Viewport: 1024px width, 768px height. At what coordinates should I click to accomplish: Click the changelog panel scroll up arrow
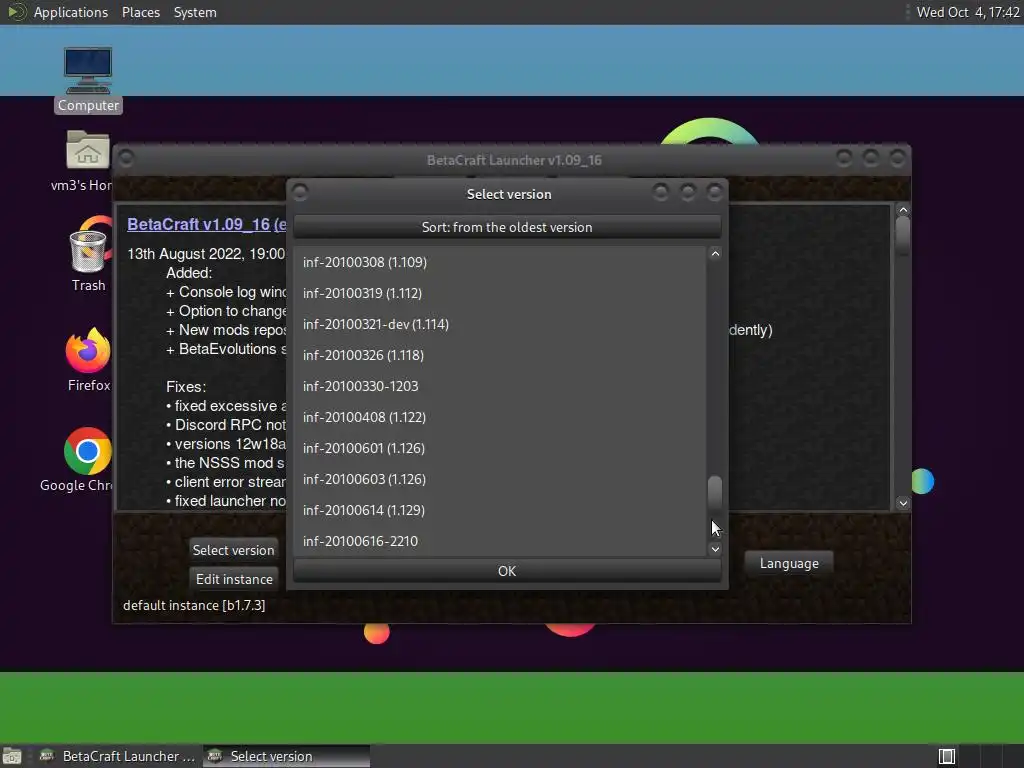(x=903, y=210)
